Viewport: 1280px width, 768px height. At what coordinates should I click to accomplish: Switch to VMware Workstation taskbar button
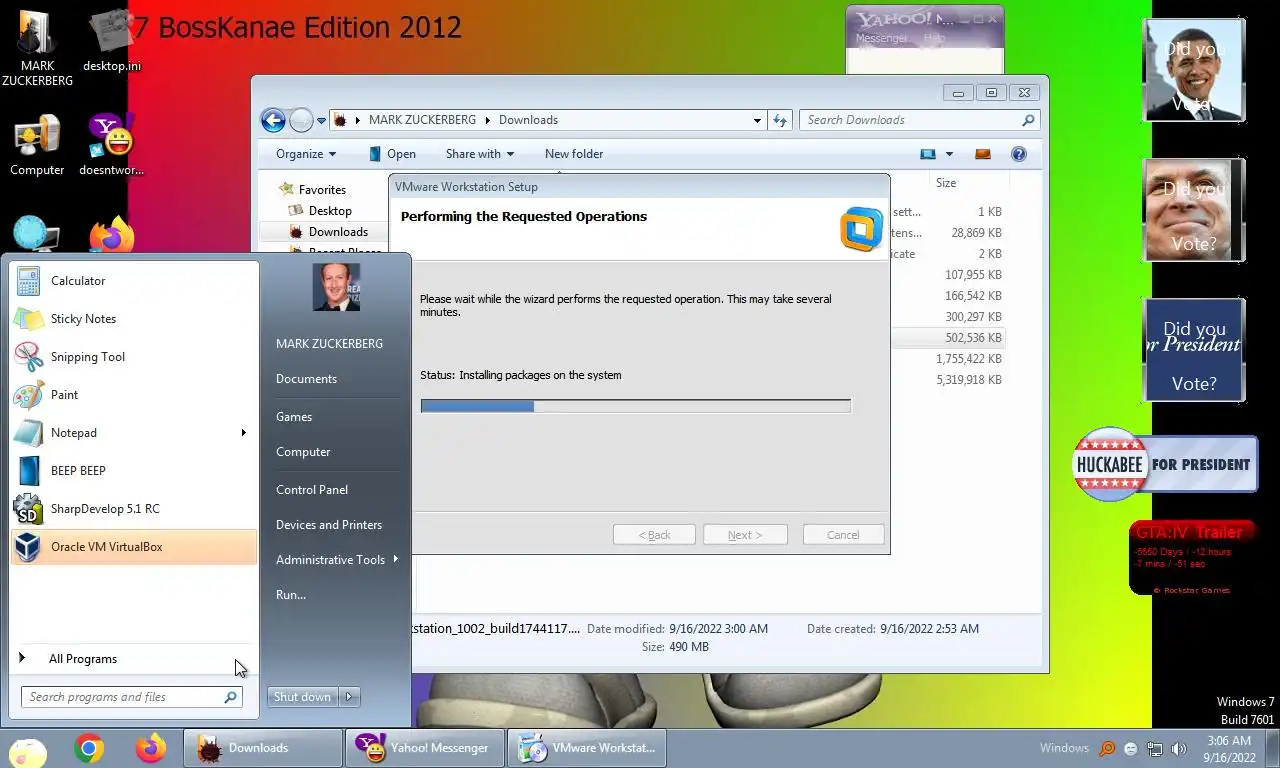(587, 748)
